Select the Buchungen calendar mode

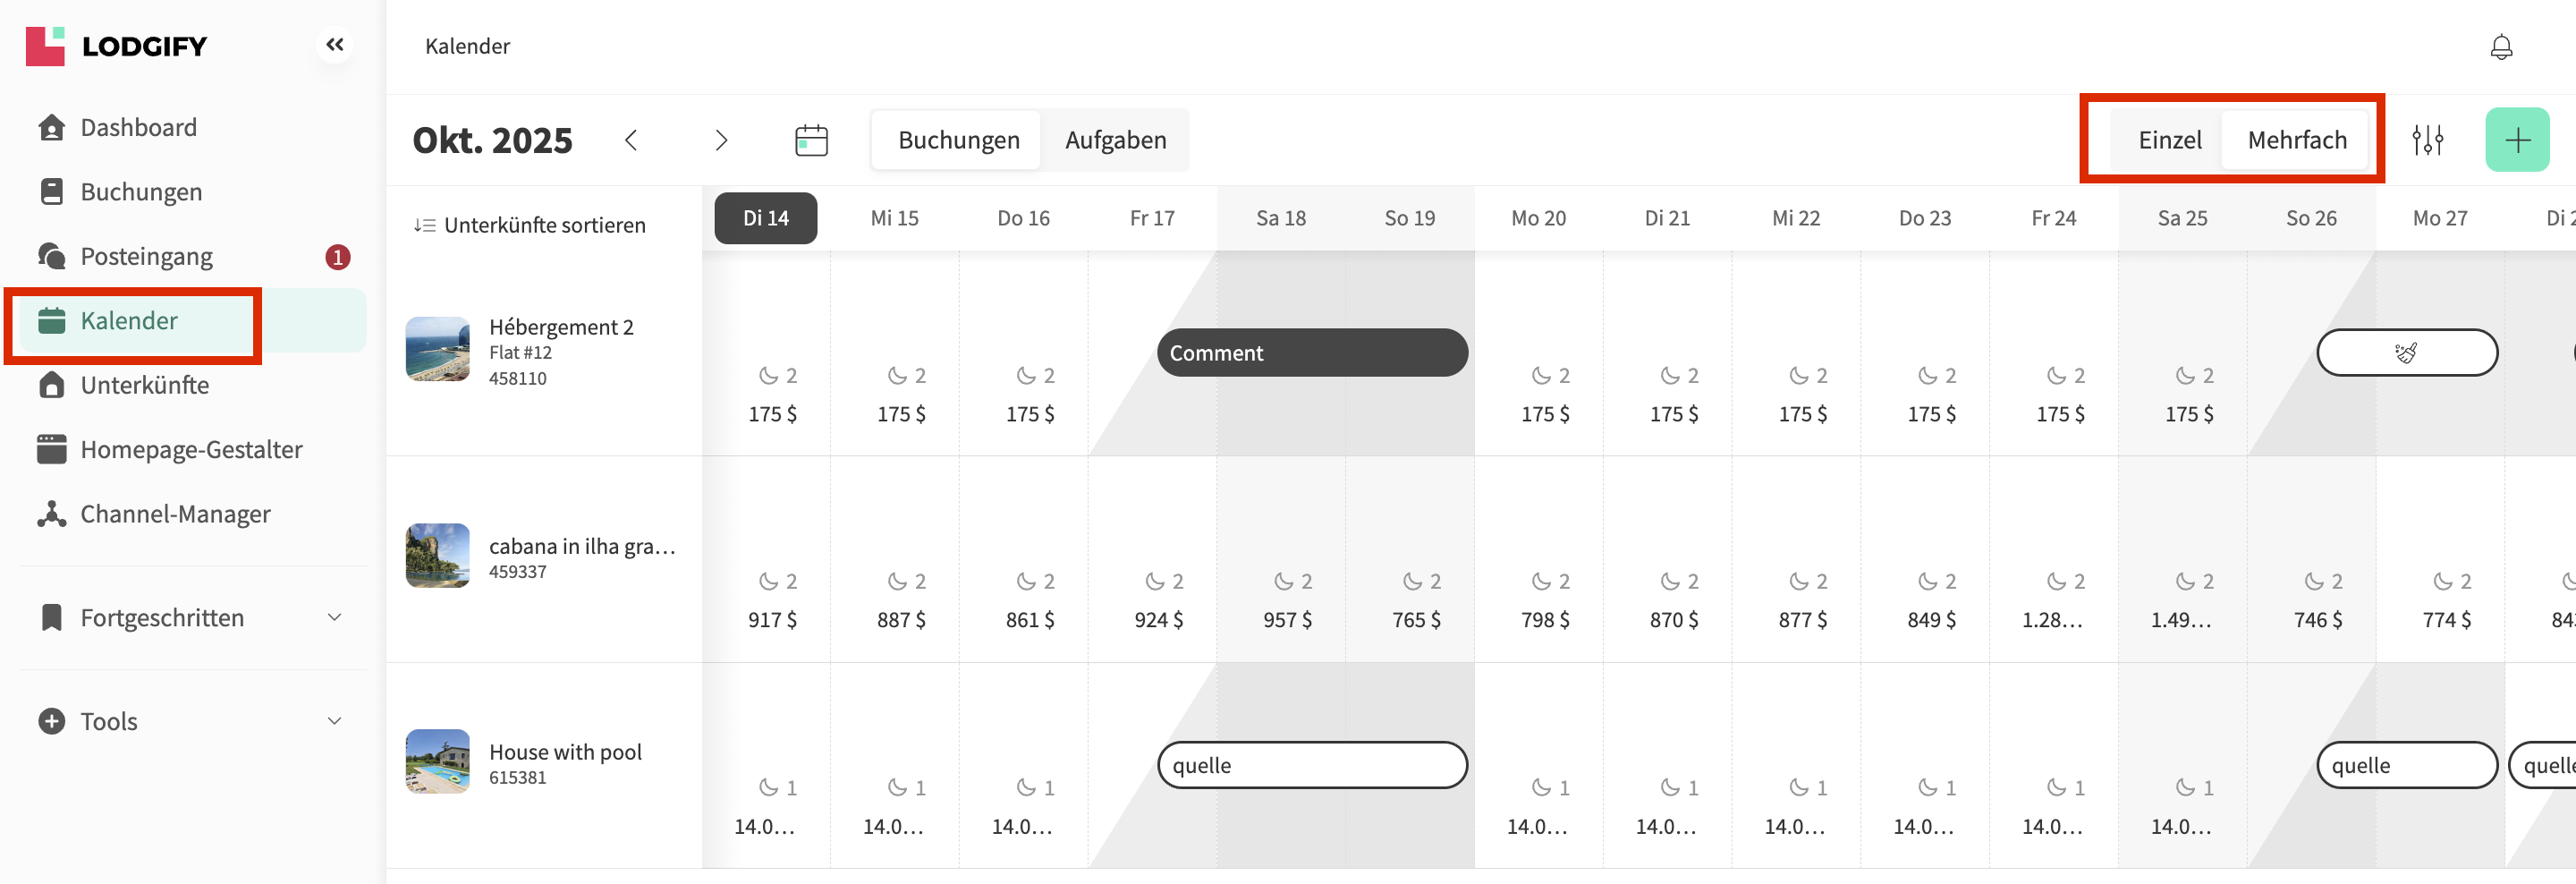(958, 140)
